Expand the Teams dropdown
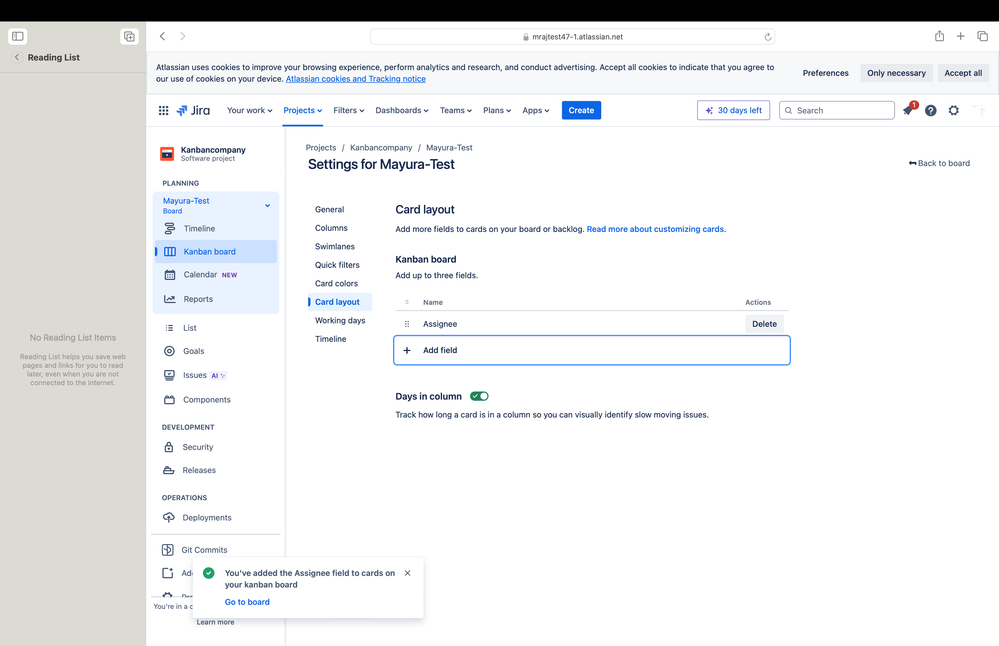This screenshot has height=646, width=999. click(x=456, y=110)
